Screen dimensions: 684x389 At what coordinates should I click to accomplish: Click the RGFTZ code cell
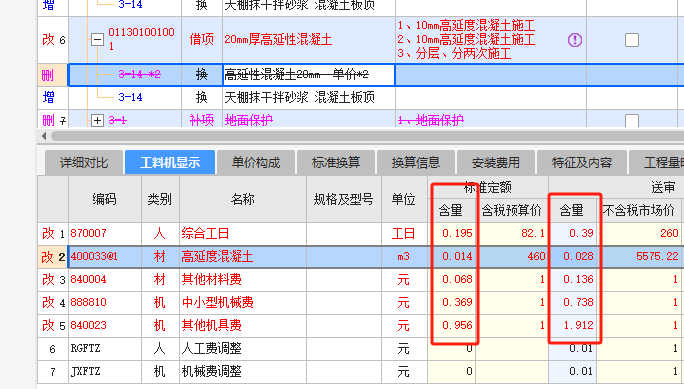(105, 348)
